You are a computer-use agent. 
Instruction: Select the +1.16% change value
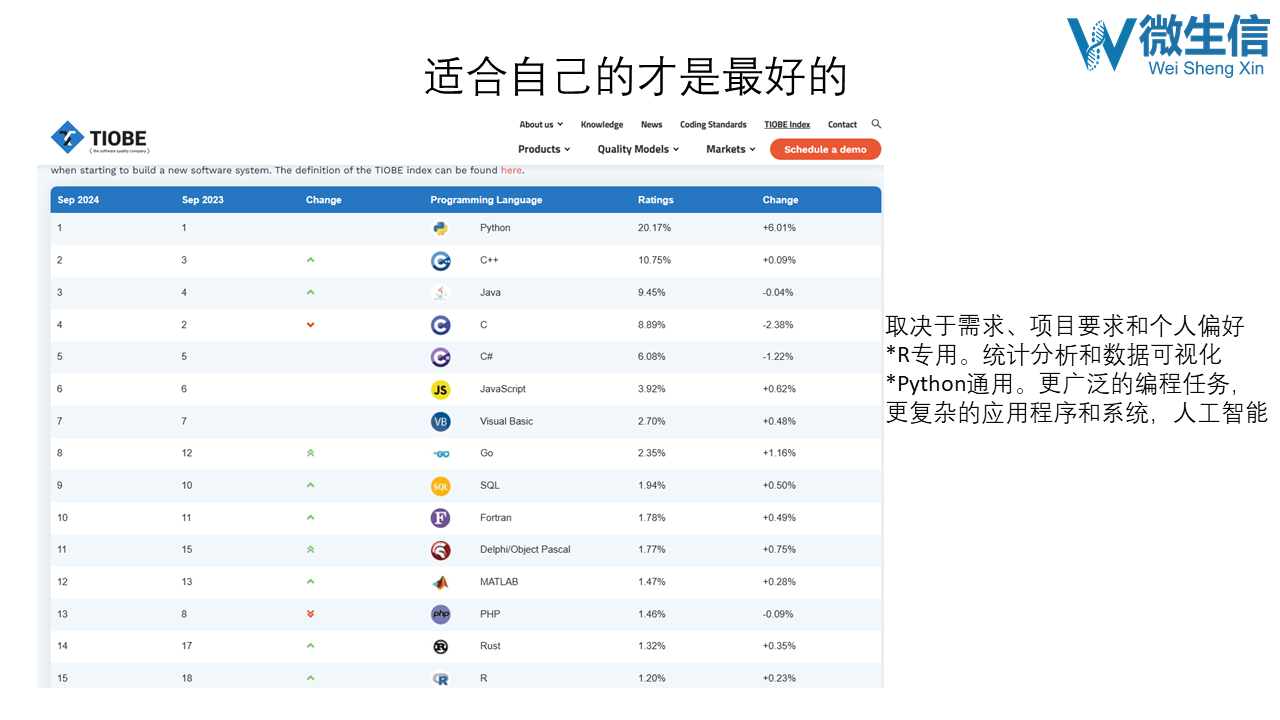779,453
